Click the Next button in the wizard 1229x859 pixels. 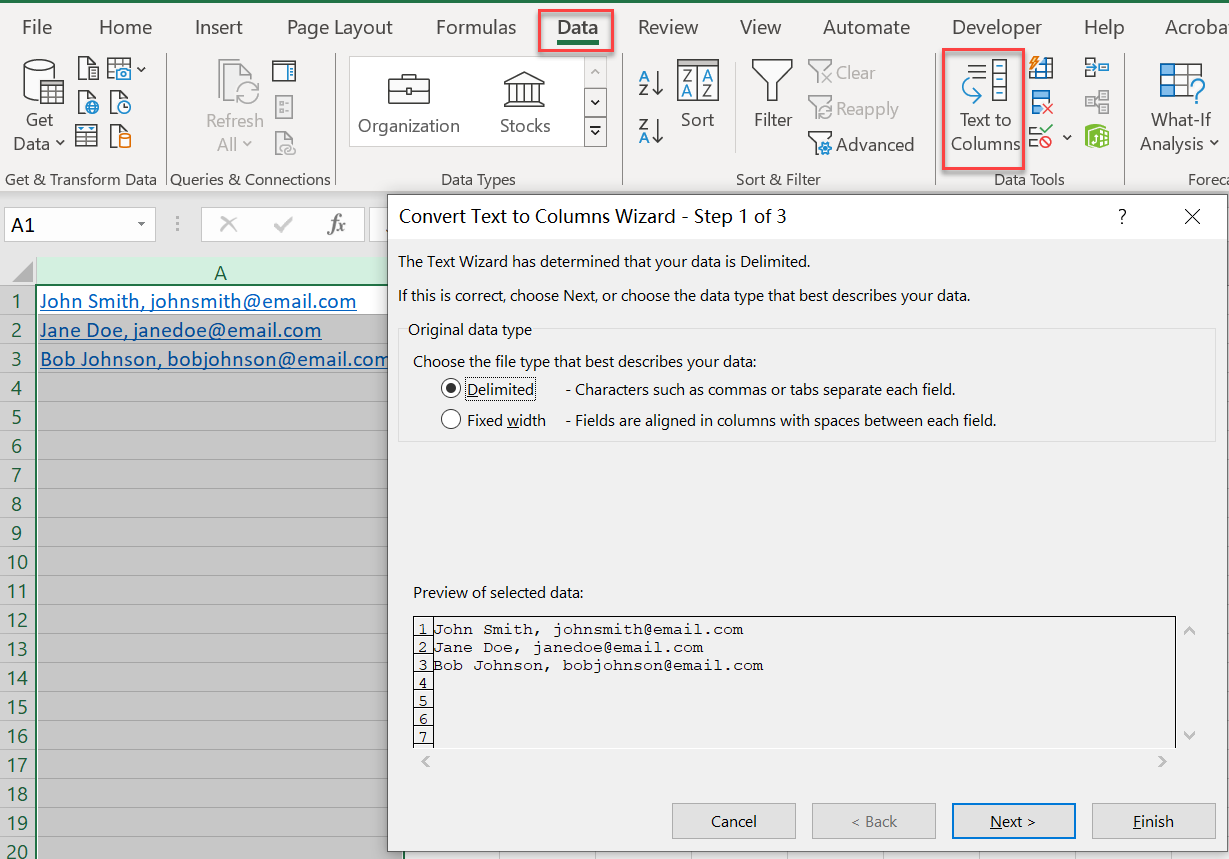tap(1013, 821)
